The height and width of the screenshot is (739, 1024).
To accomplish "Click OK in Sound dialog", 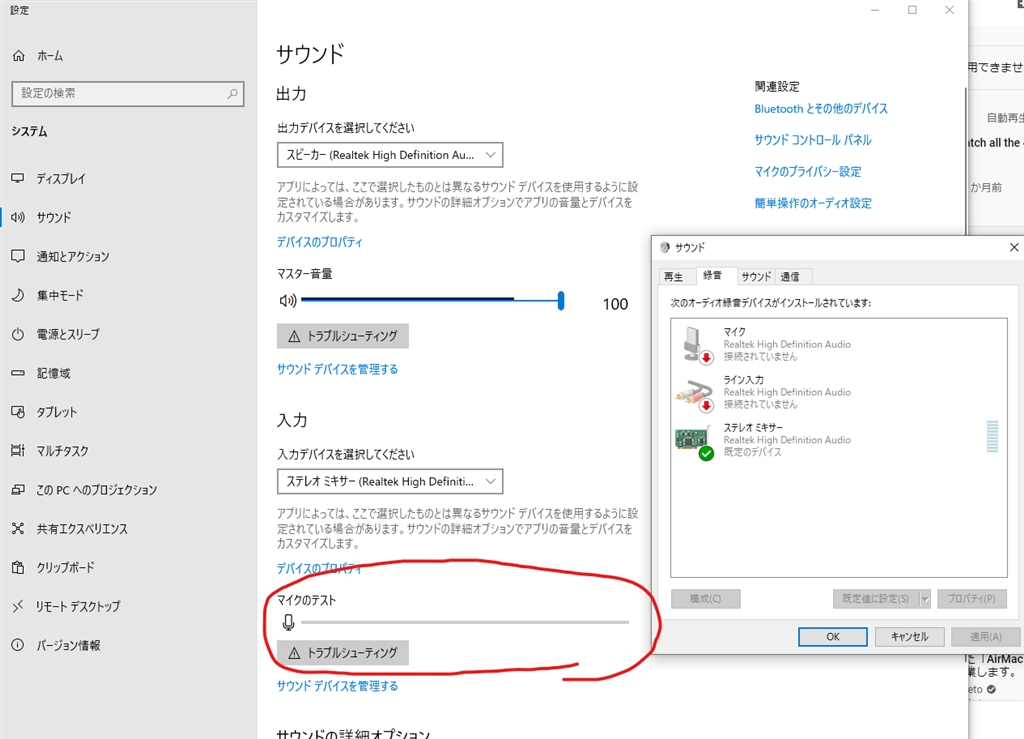I will click(x=833, y=637).
